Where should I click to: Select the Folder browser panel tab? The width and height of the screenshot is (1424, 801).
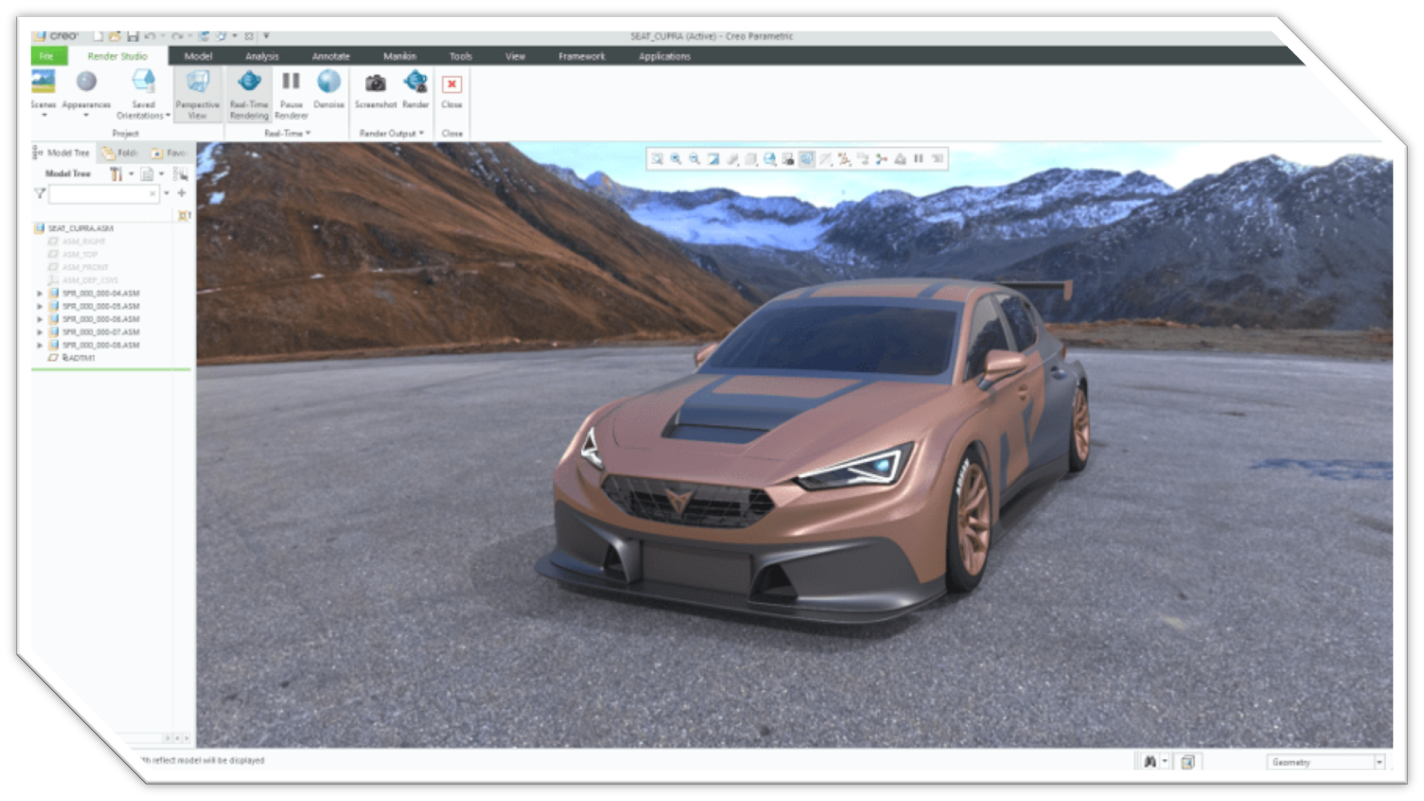[119, 153]
